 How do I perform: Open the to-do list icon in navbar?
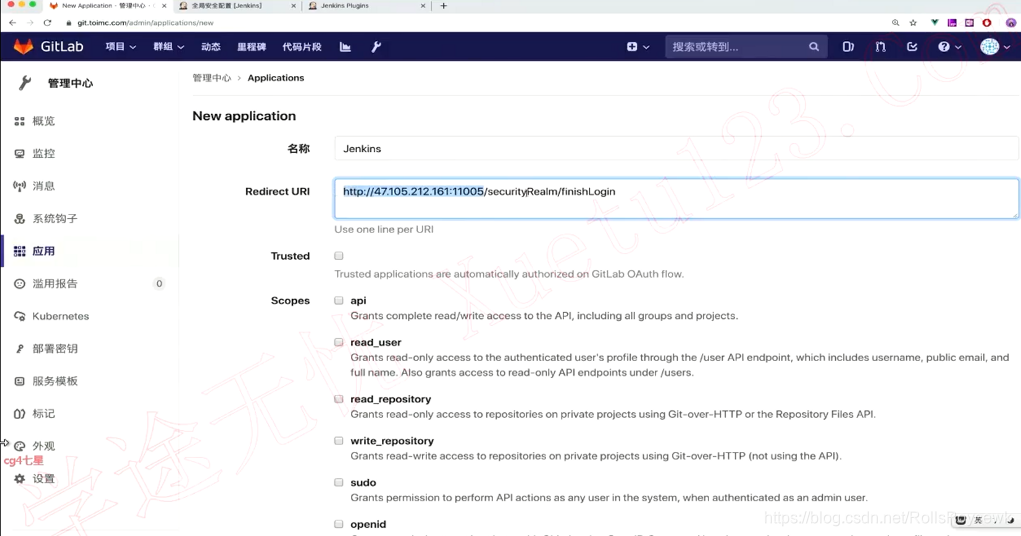point(912,47)
